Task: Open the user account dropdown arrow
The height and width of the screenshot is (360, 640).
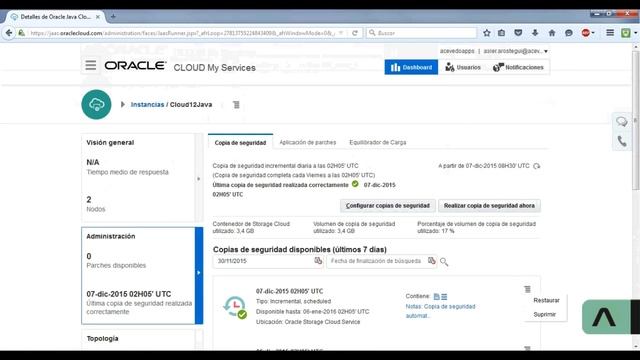Action: pyautogui.click(x=546, y=51)
